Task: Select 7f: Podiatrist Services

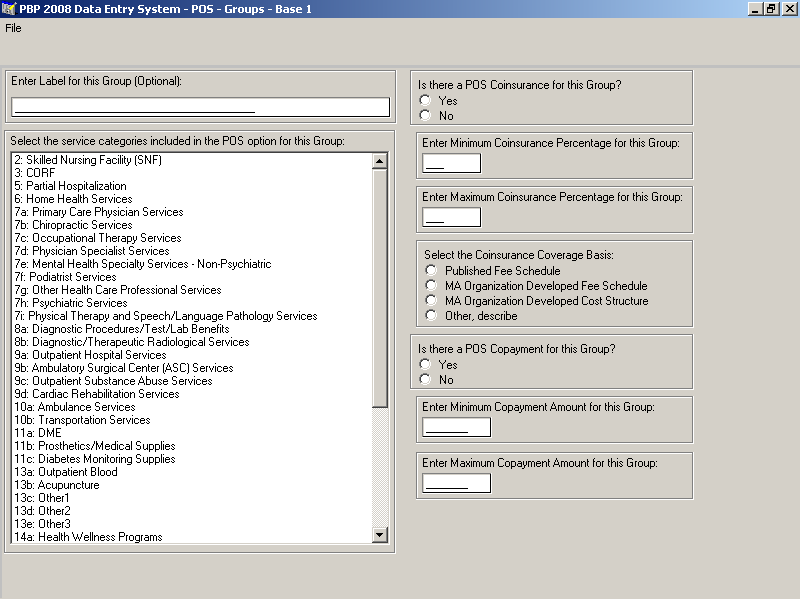Action: 192,277
